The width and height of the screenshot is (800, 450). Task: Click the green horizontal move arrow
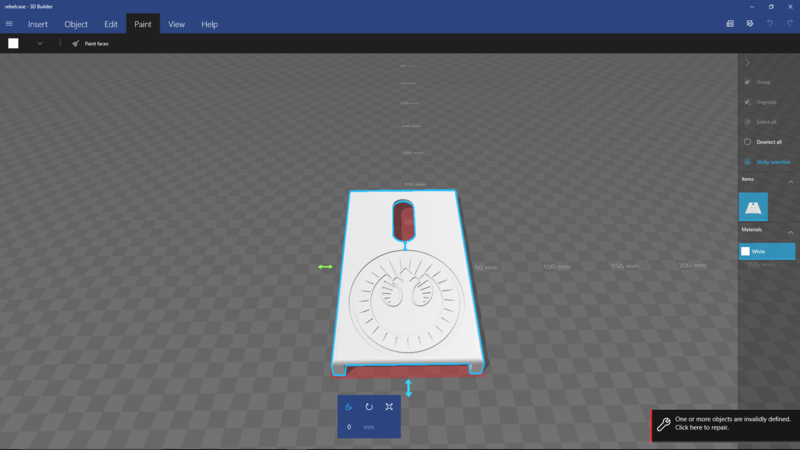click(x=325, y=267)
